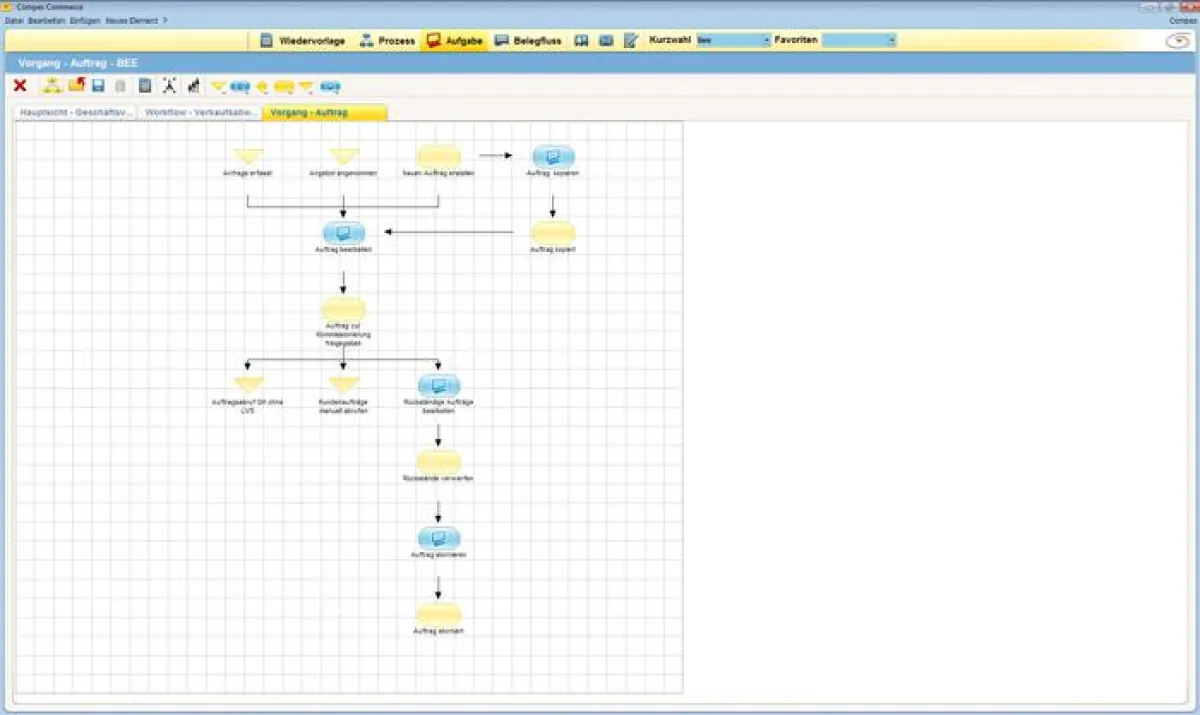Open the folder import icon with red arrow

tap(74, 85)
